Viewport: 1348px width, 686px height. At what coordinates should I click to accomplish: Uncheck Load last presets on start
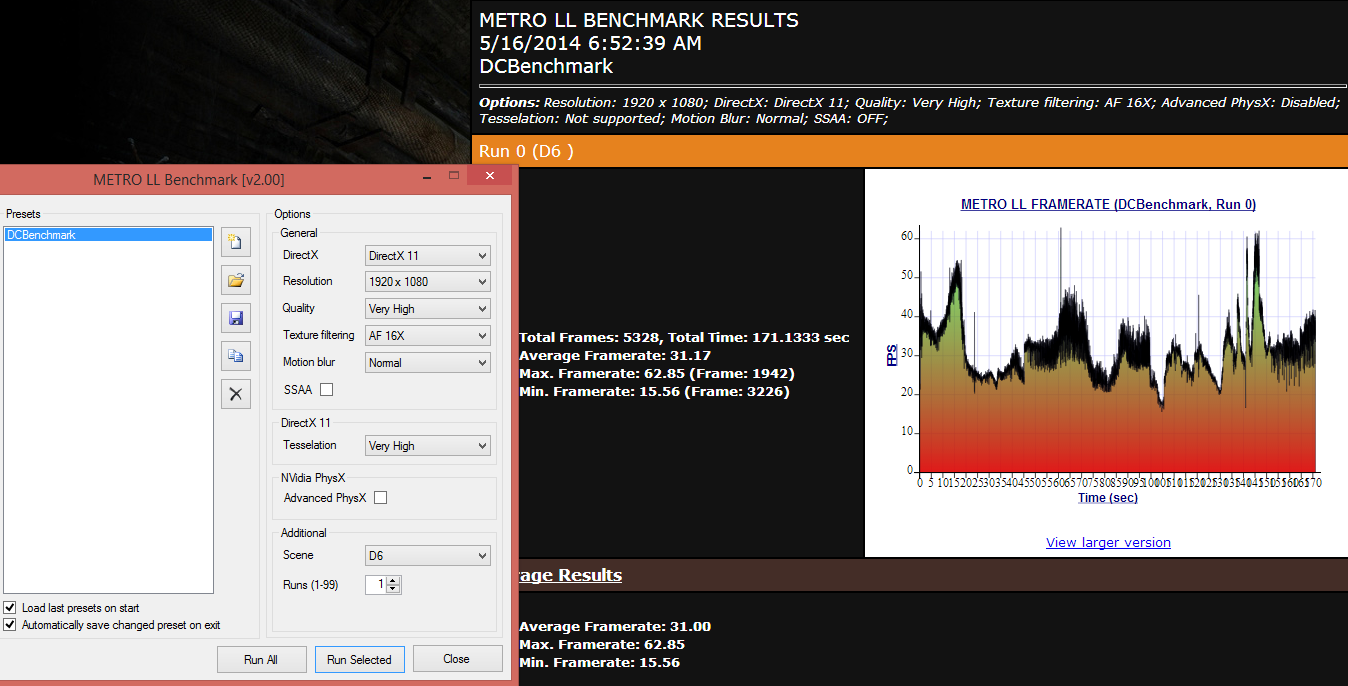tap(10, 608)
